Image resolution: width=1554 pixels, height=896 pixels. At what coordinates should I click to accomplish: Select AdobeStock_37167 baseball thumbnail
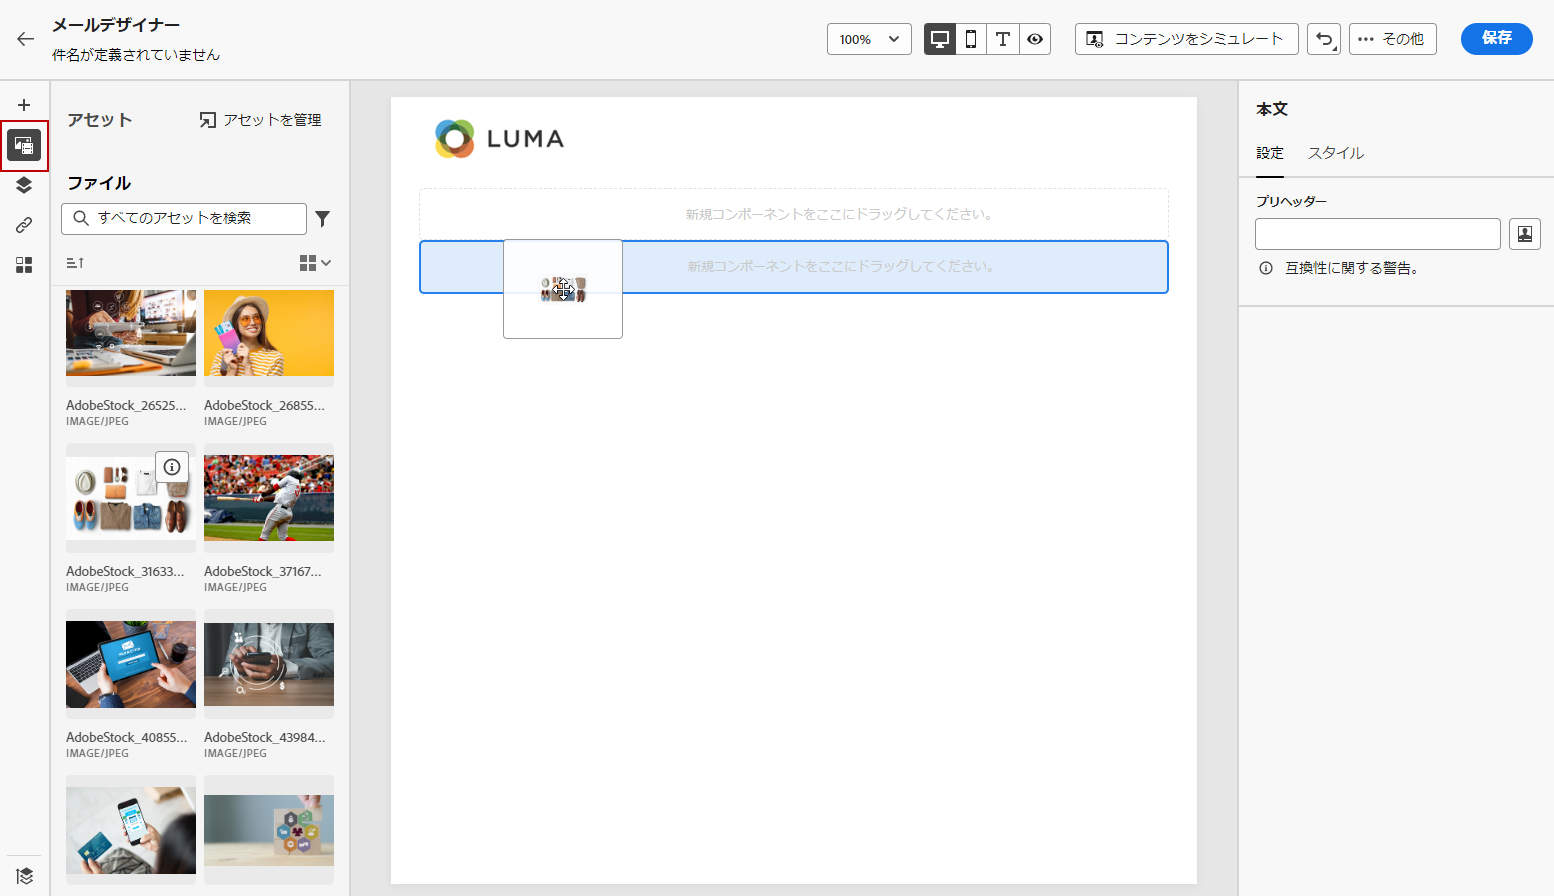tap(269, 498)
